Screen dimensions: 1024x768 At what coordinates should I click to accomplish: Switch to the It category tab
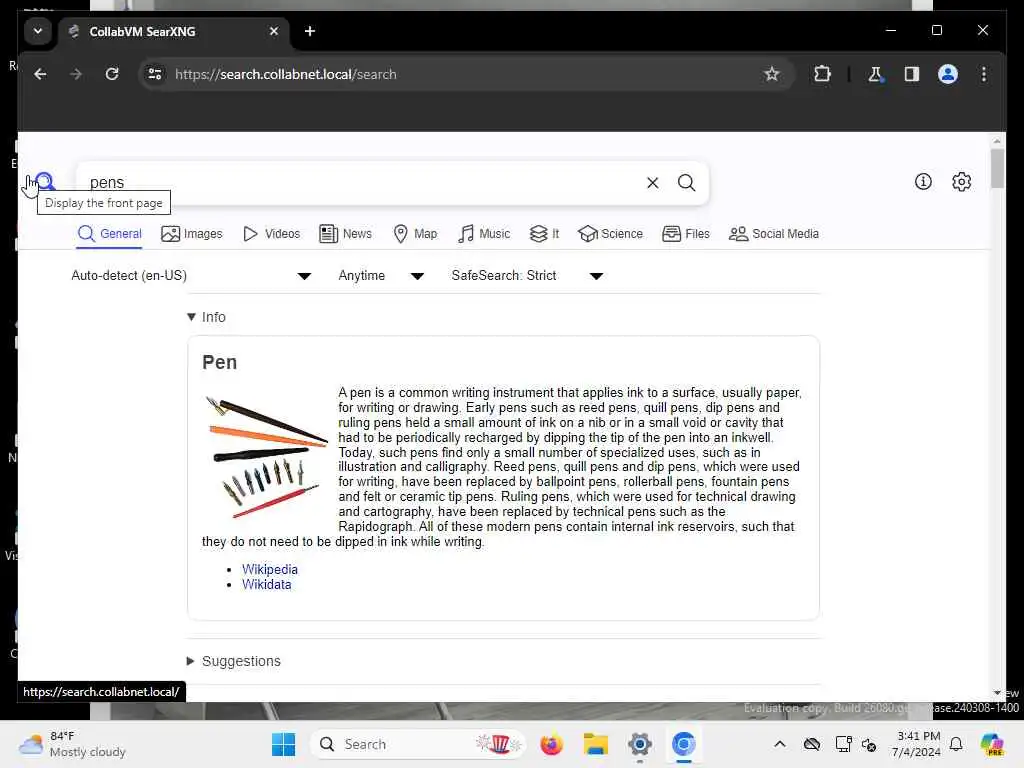pos(544,234)
